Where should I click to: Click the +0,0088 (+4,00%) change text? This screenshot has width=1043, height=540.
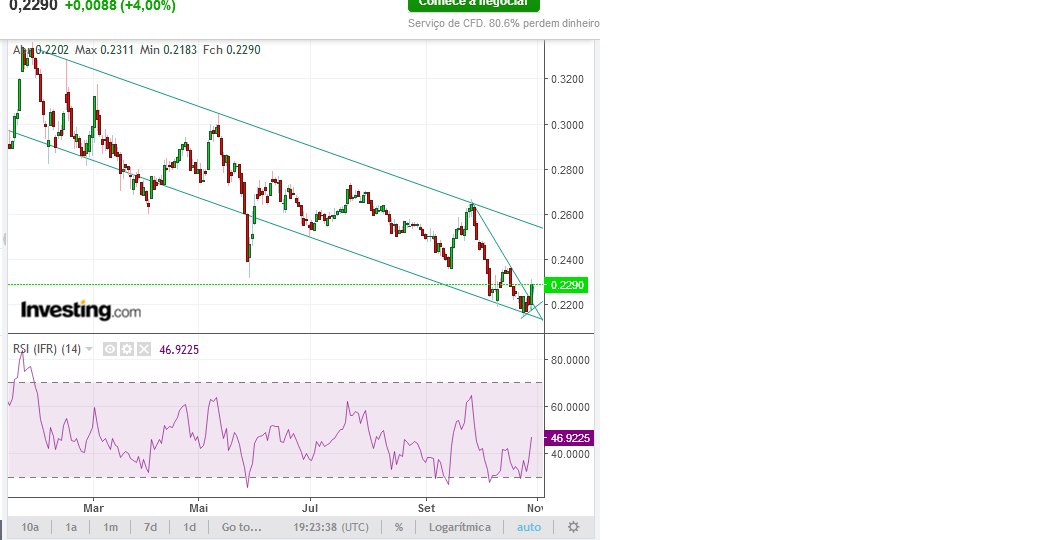[x=120, y=6]
